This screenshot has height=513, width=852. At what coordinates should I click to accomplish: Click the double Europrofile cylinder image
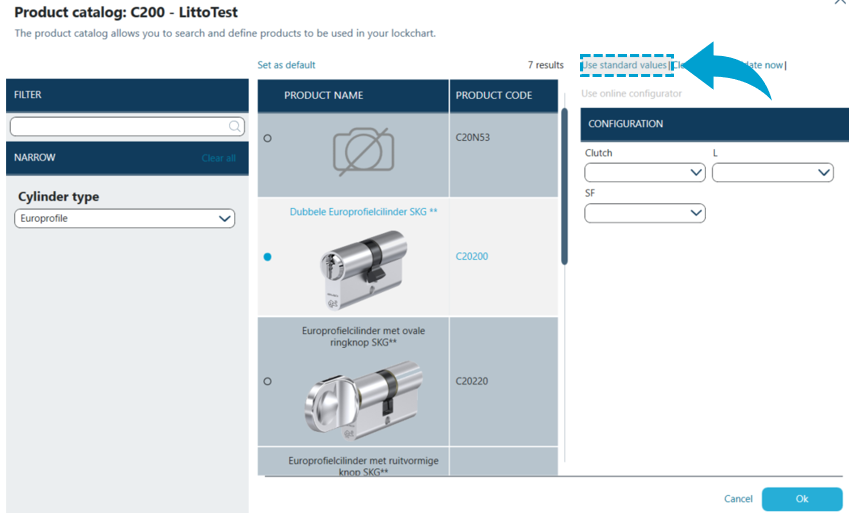[363, 264]
